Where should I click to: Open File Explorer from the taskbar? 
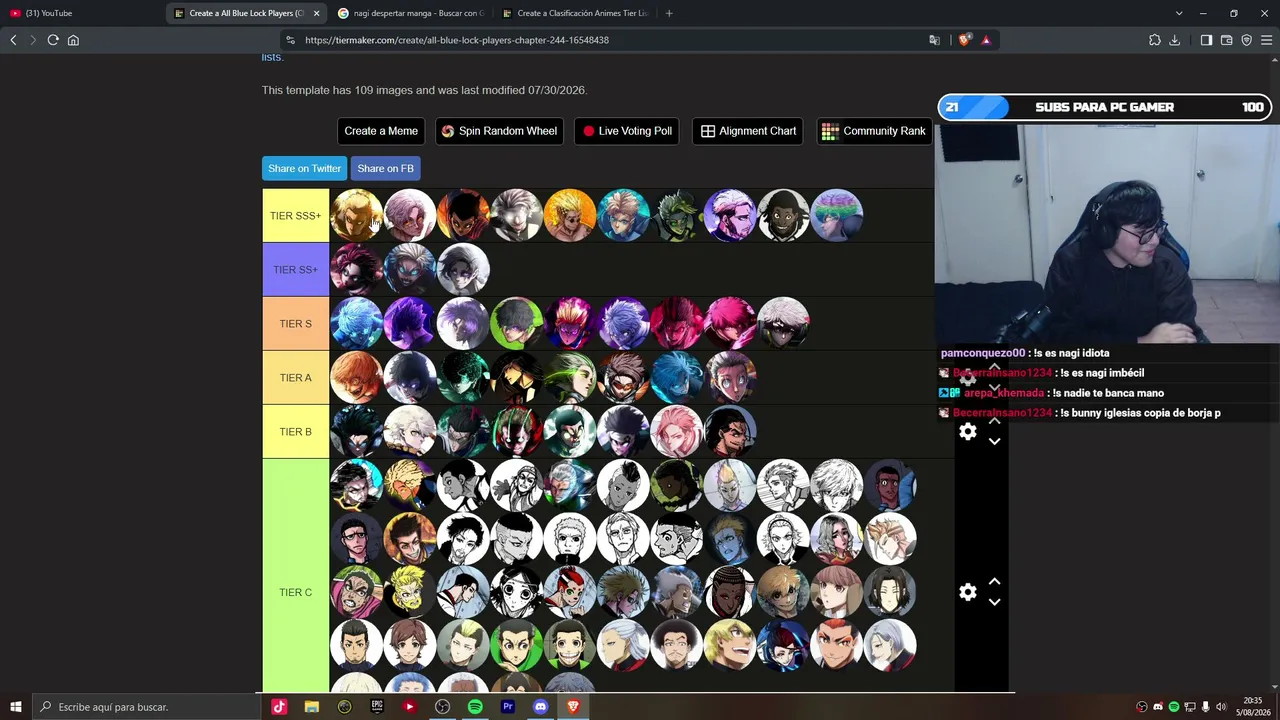312,707
